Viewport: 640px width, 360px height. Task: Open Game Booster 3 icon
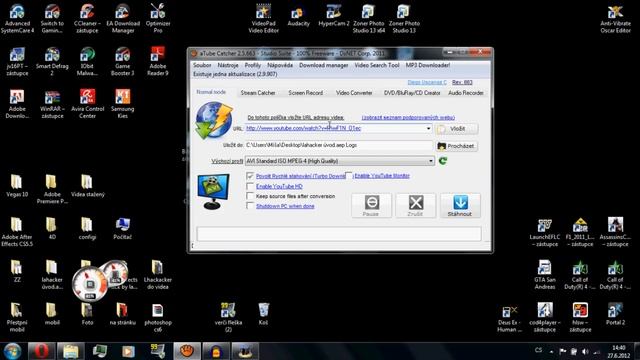click(x=122, y=62)
